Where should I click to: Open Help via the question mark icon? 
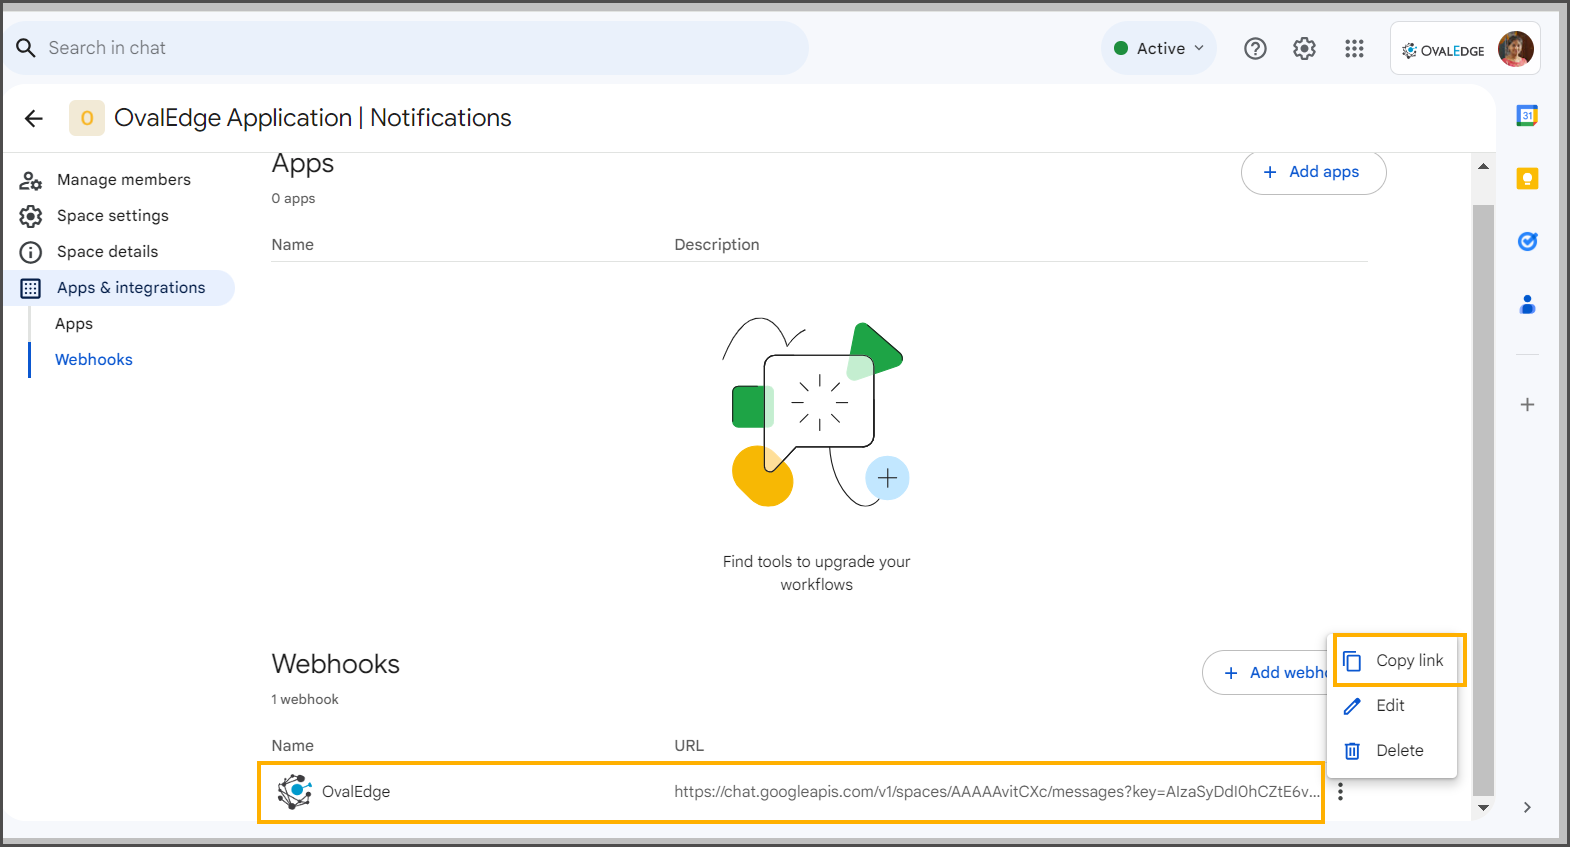tap(1255, 48)
